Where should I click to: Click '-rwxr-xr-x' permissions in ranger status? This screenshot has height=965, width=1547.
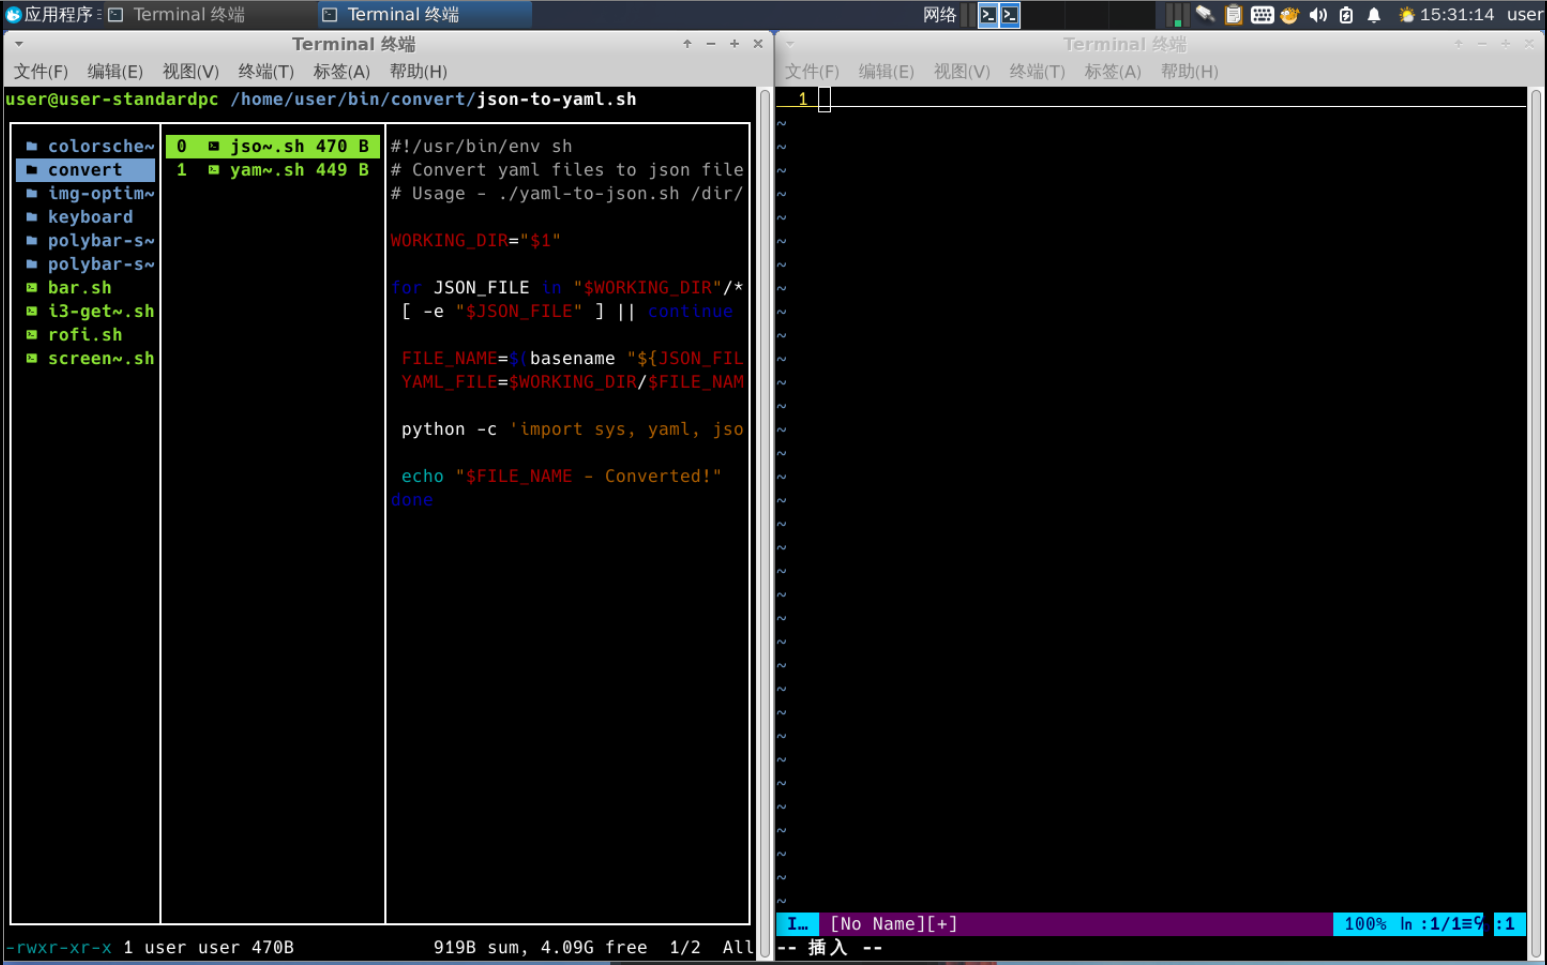point(58,947)
